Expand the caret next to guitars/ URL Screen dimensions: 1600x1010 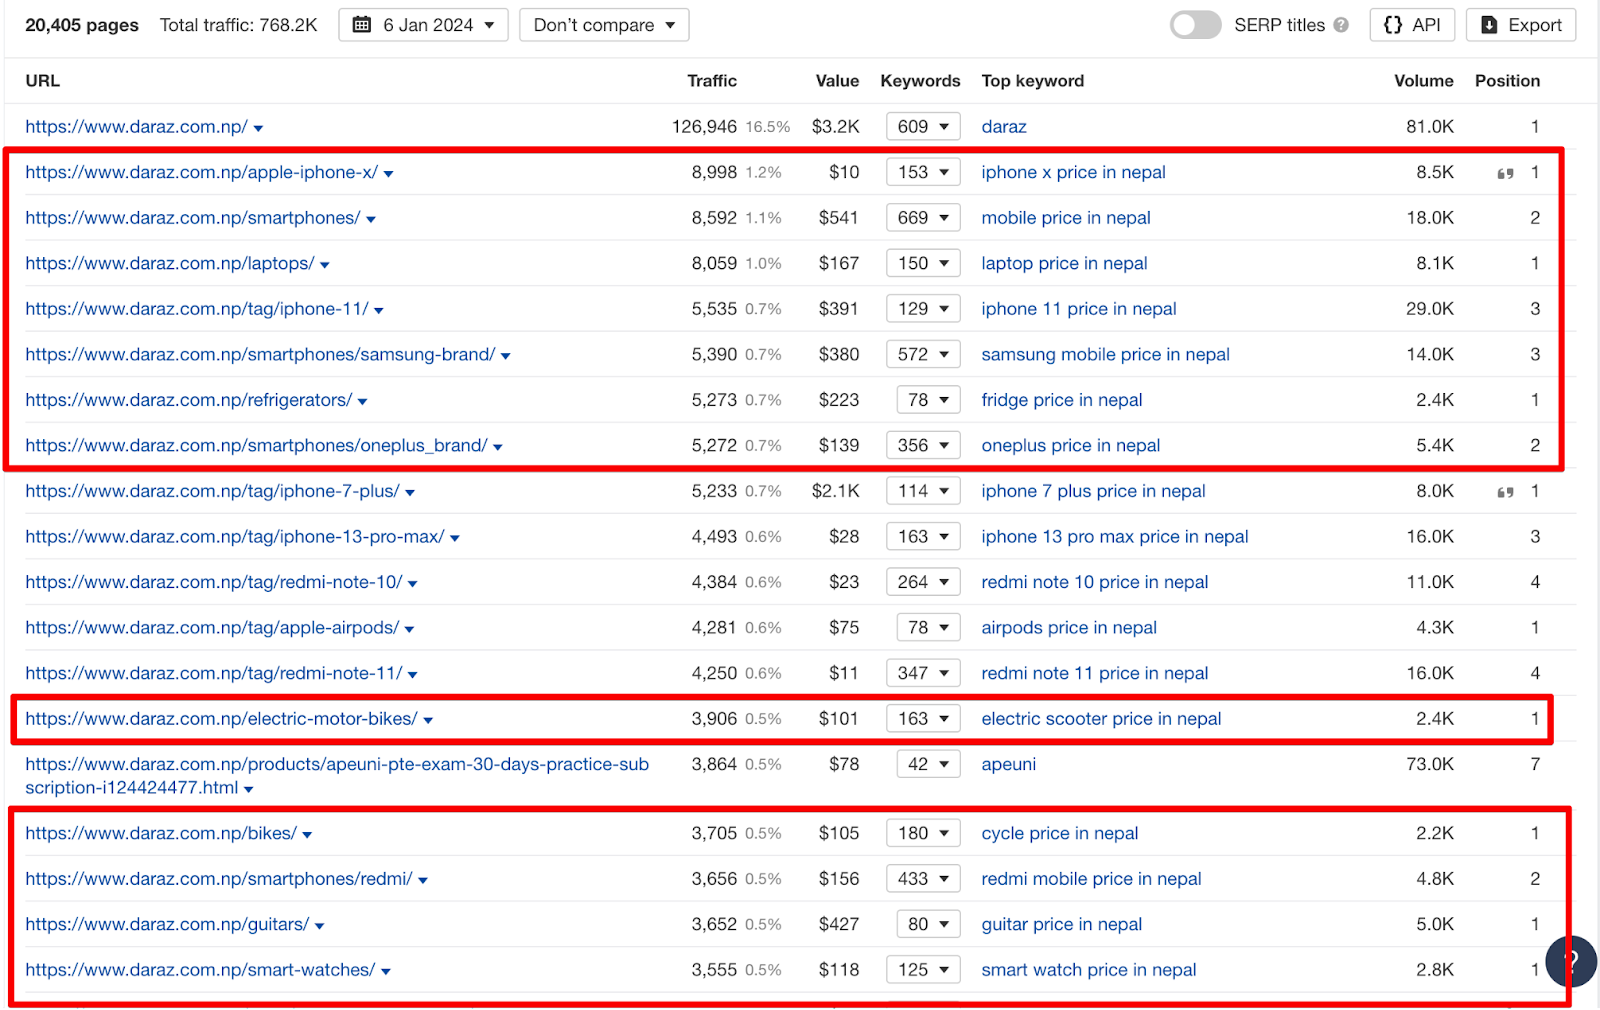tap(320, 927)
